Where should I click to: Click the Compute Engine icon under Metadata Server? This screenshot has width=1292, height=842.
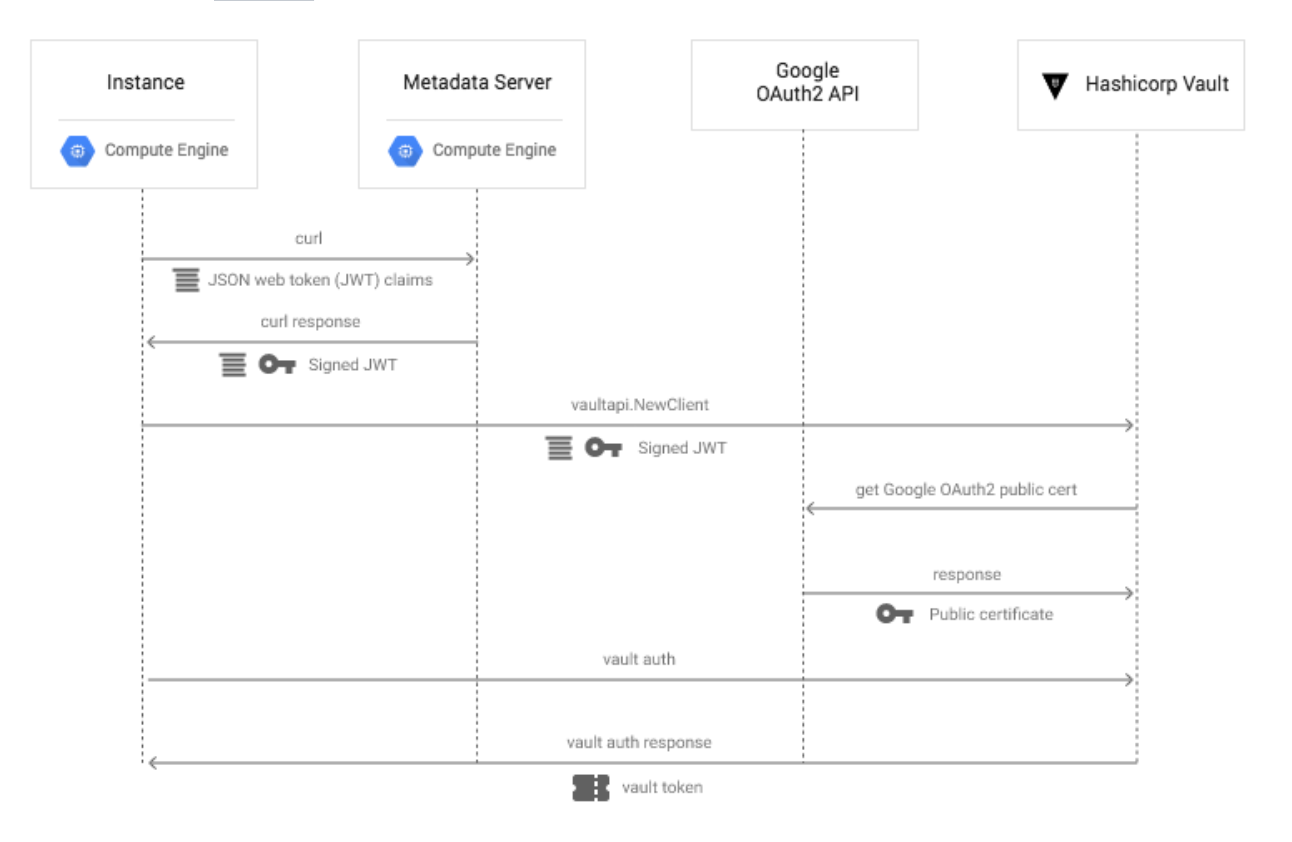pyautogui.click(x=405, y=151)
